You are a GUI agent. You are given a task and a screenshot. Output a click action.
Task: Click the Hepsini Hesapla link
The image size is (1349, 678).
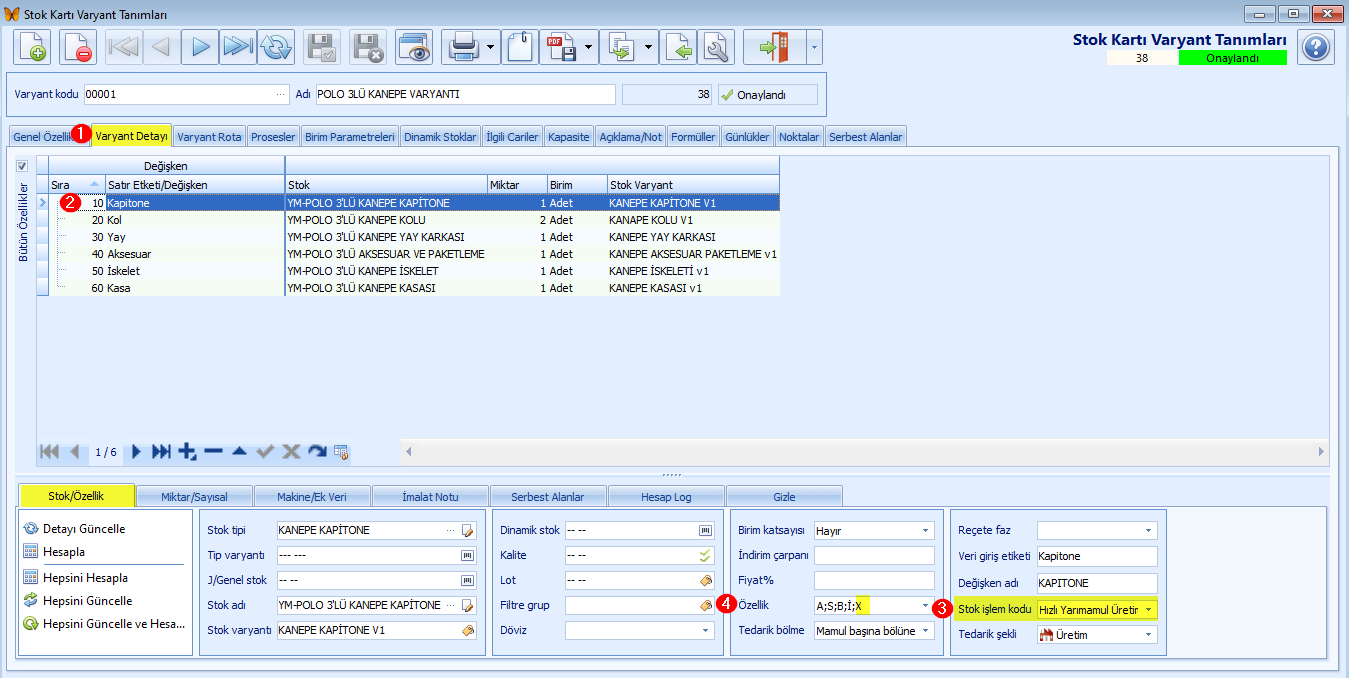pyautogui.click(x=85, y=578)
